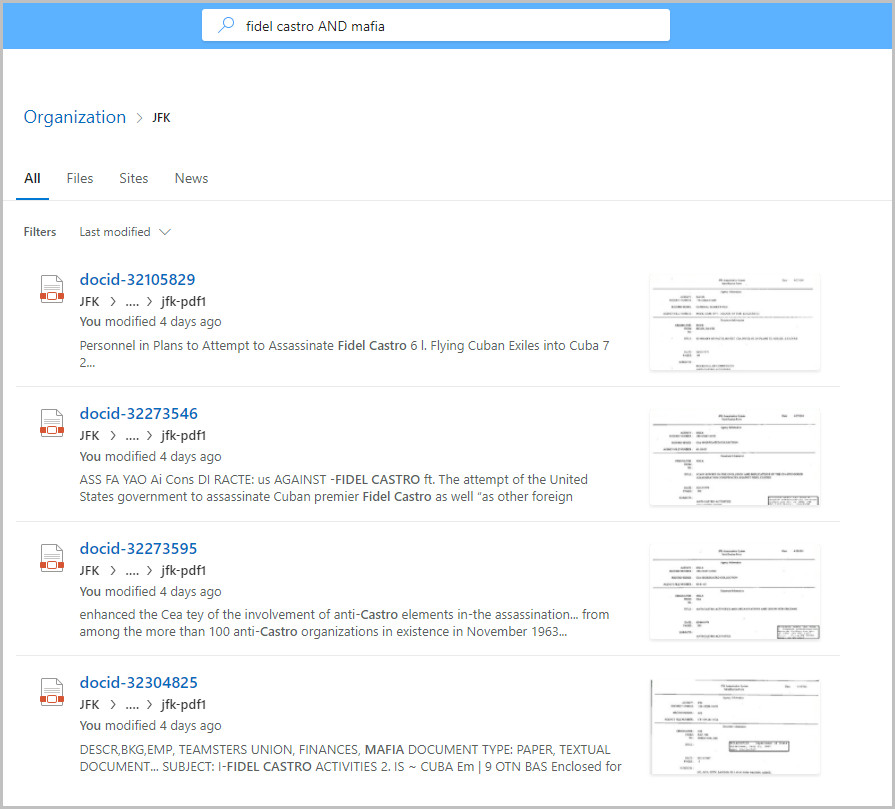Switch to the Sites tab
The width and height of the screenshot is (895, 809).
point(133,178)
